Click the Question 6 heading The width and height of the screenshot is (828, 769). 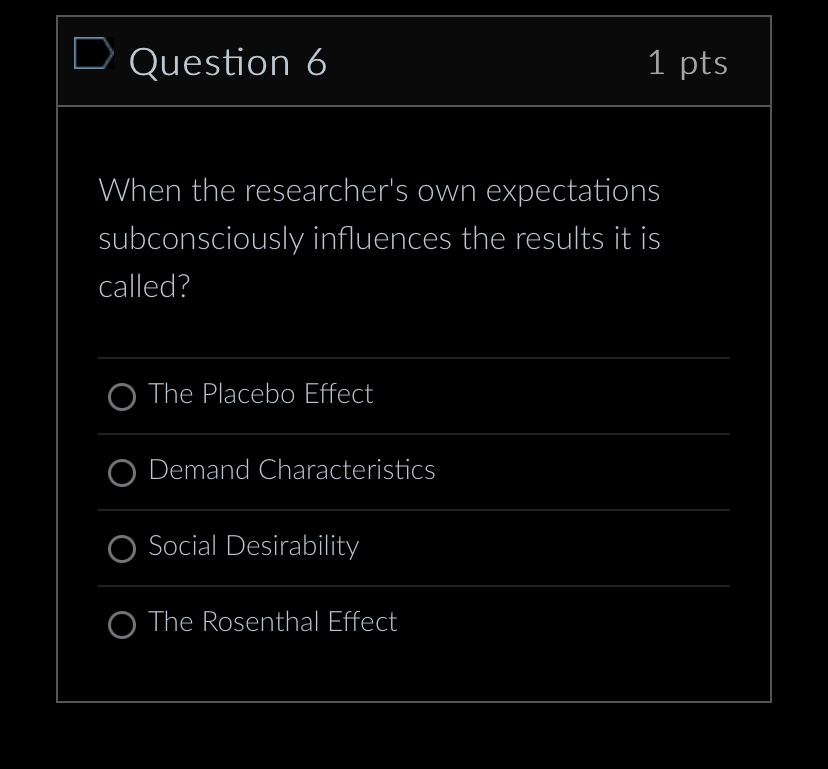228,62
